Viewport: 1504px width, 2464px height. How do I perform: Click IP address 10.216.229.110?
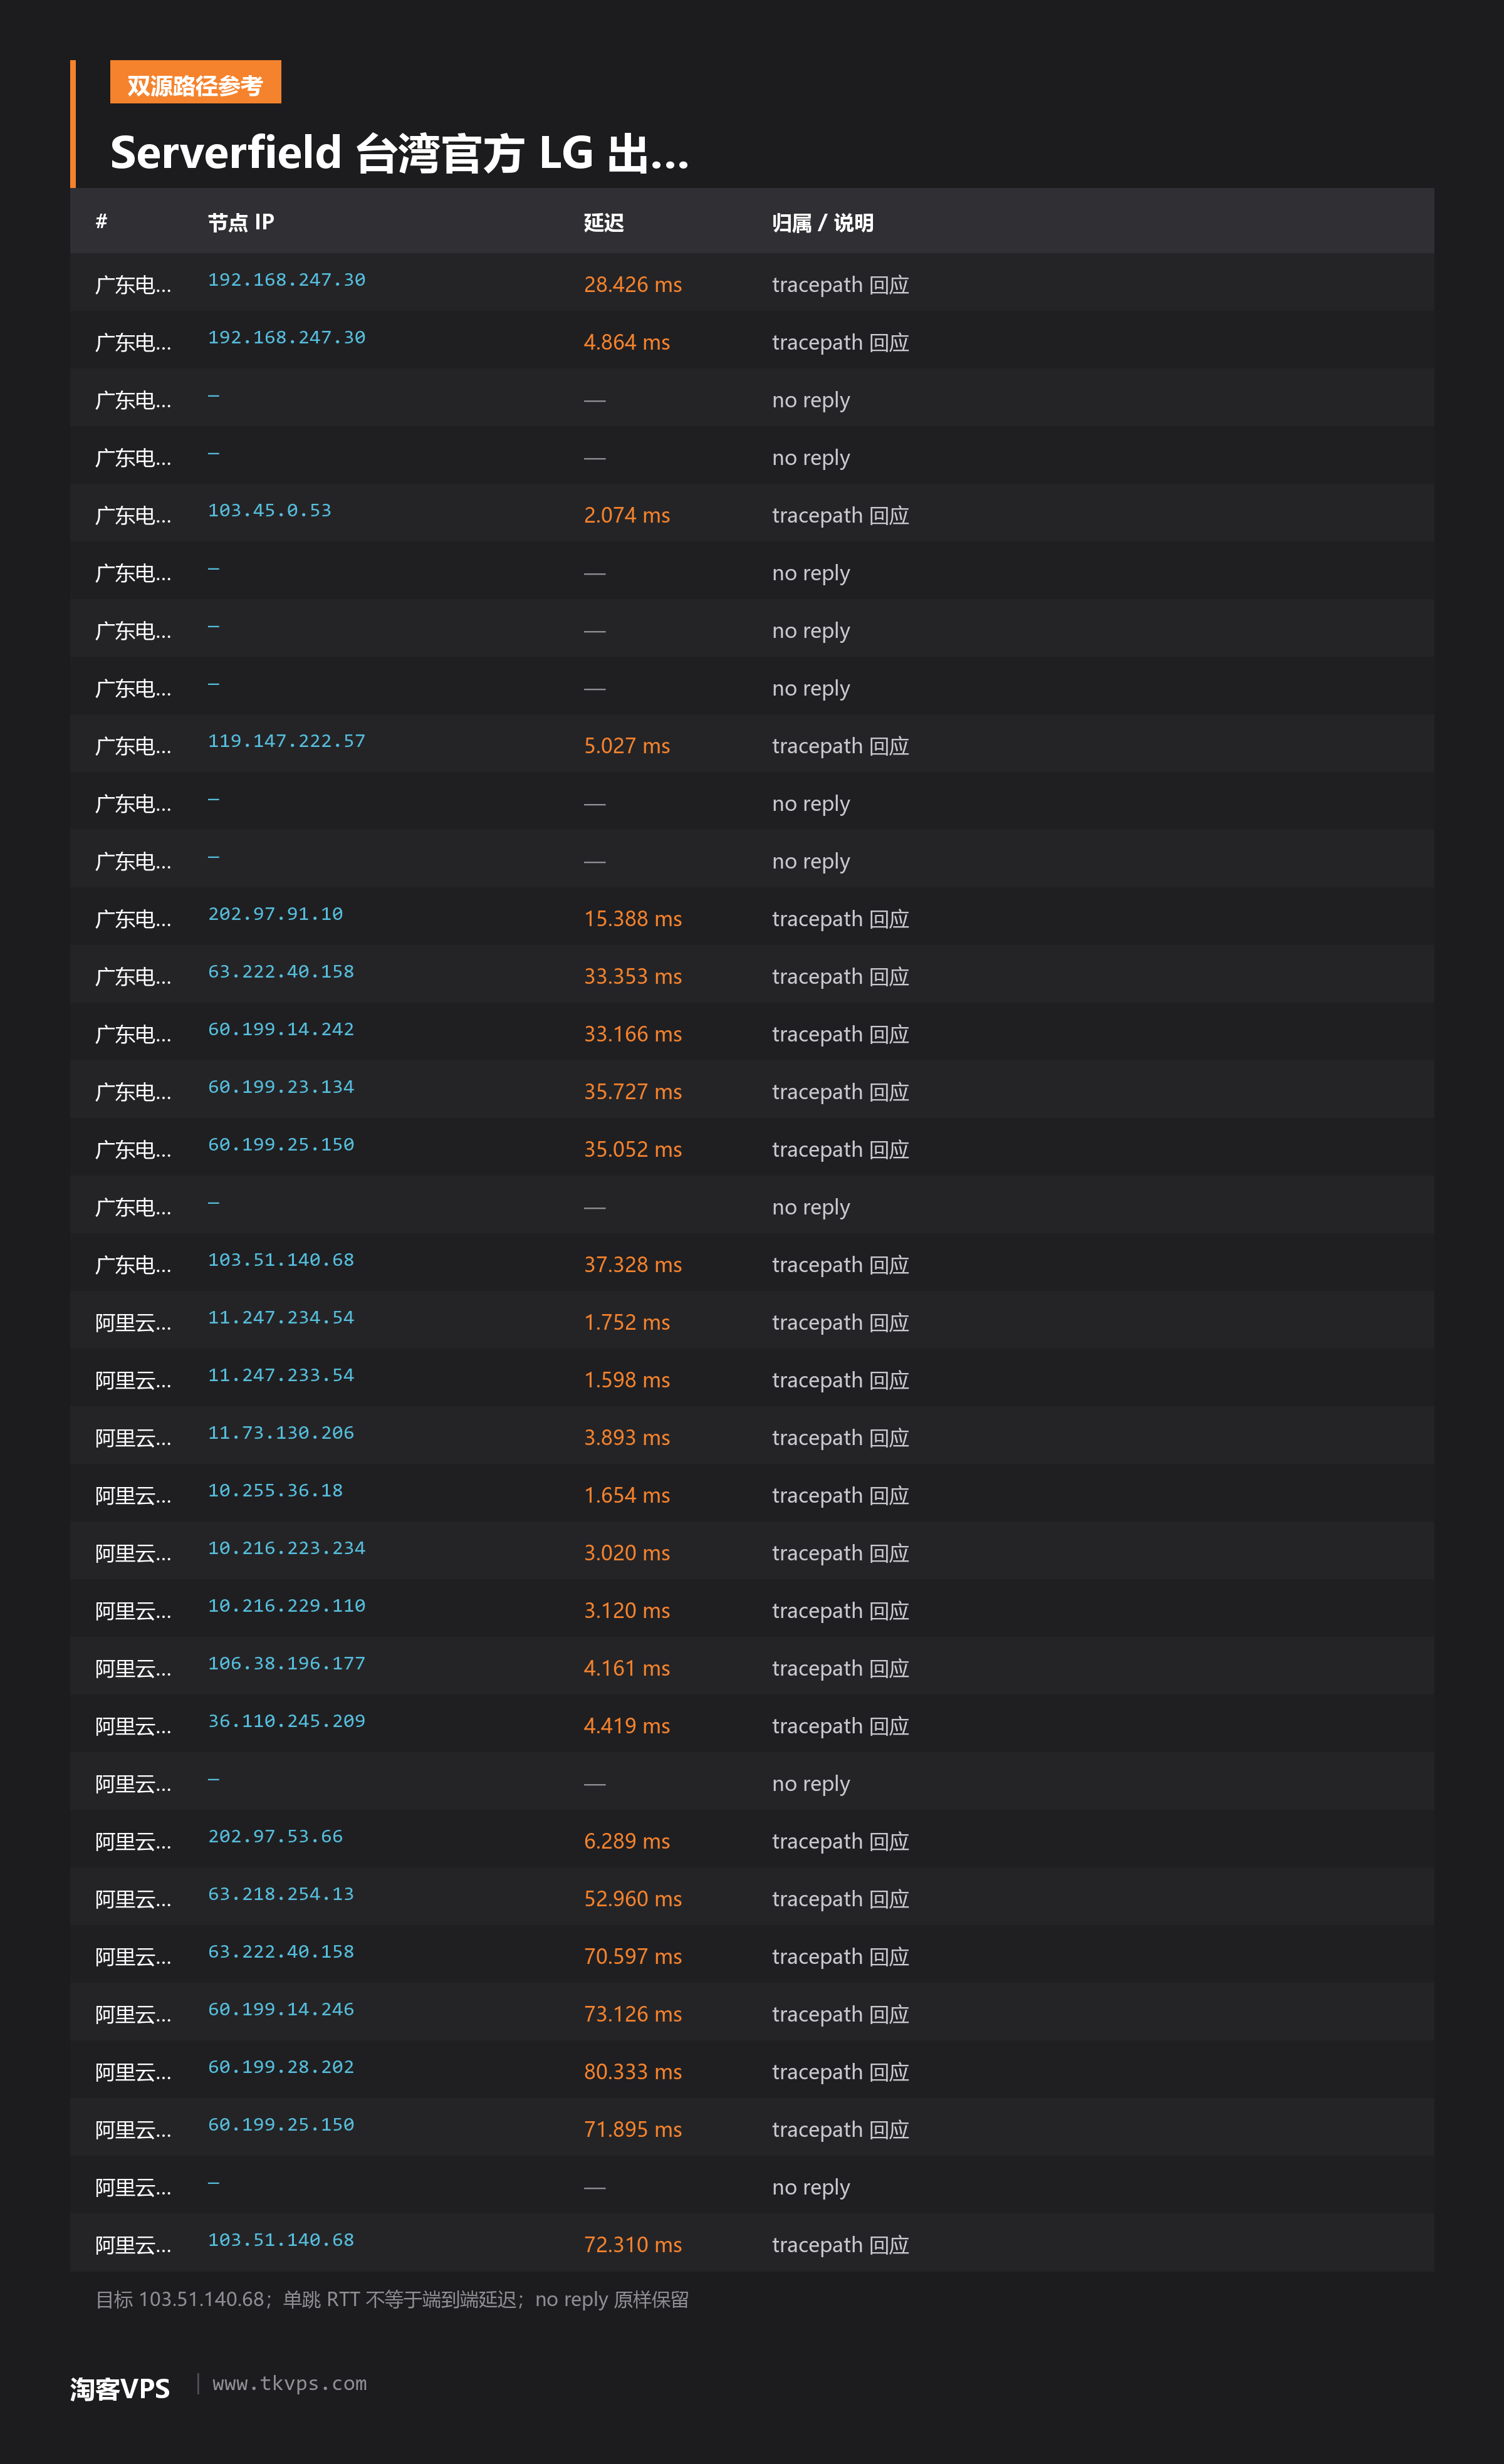[287, 1606]
